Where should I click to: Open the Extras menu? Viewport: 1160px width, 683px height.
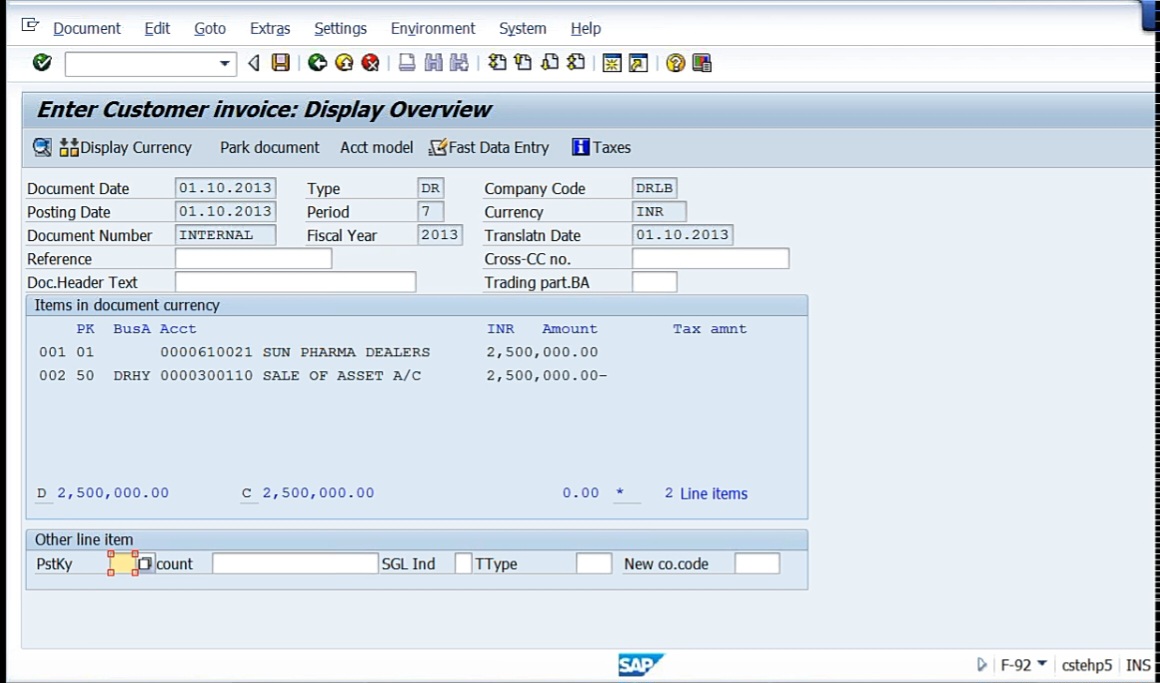pyautogui.click(x=270, y=28)
